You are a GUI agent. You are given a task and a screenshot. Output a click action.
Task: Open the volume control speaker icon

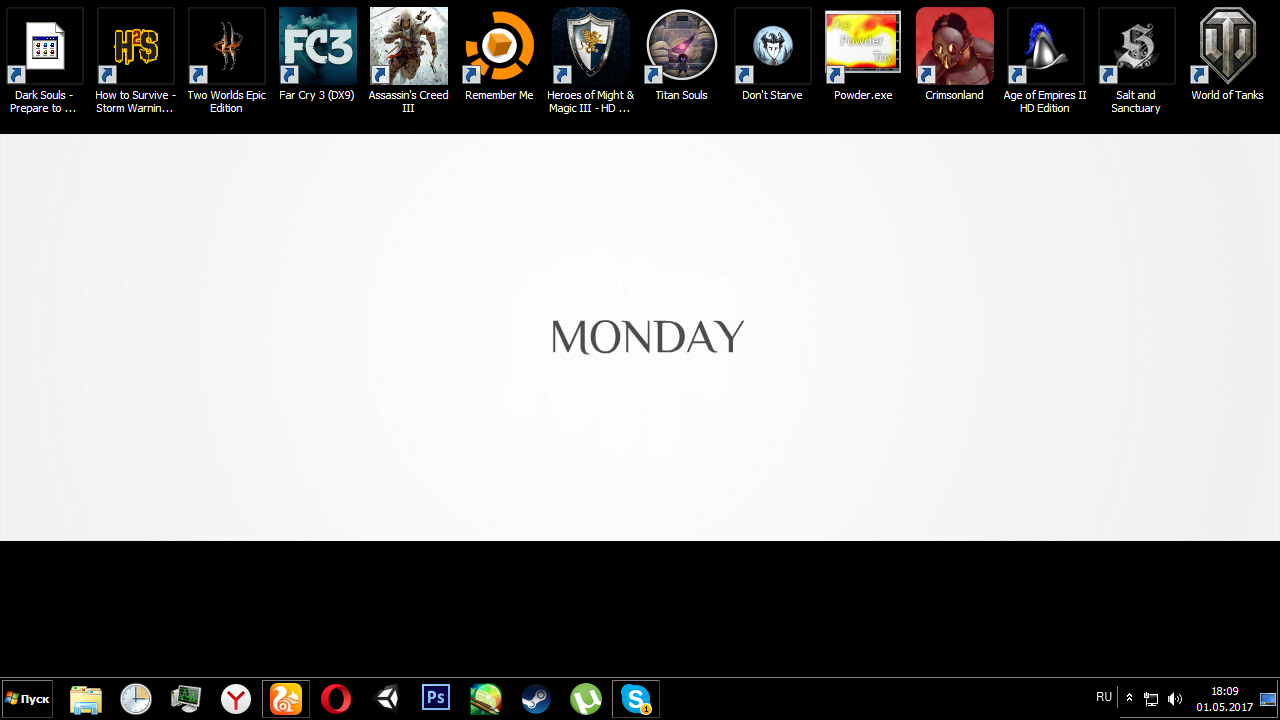1175,699
